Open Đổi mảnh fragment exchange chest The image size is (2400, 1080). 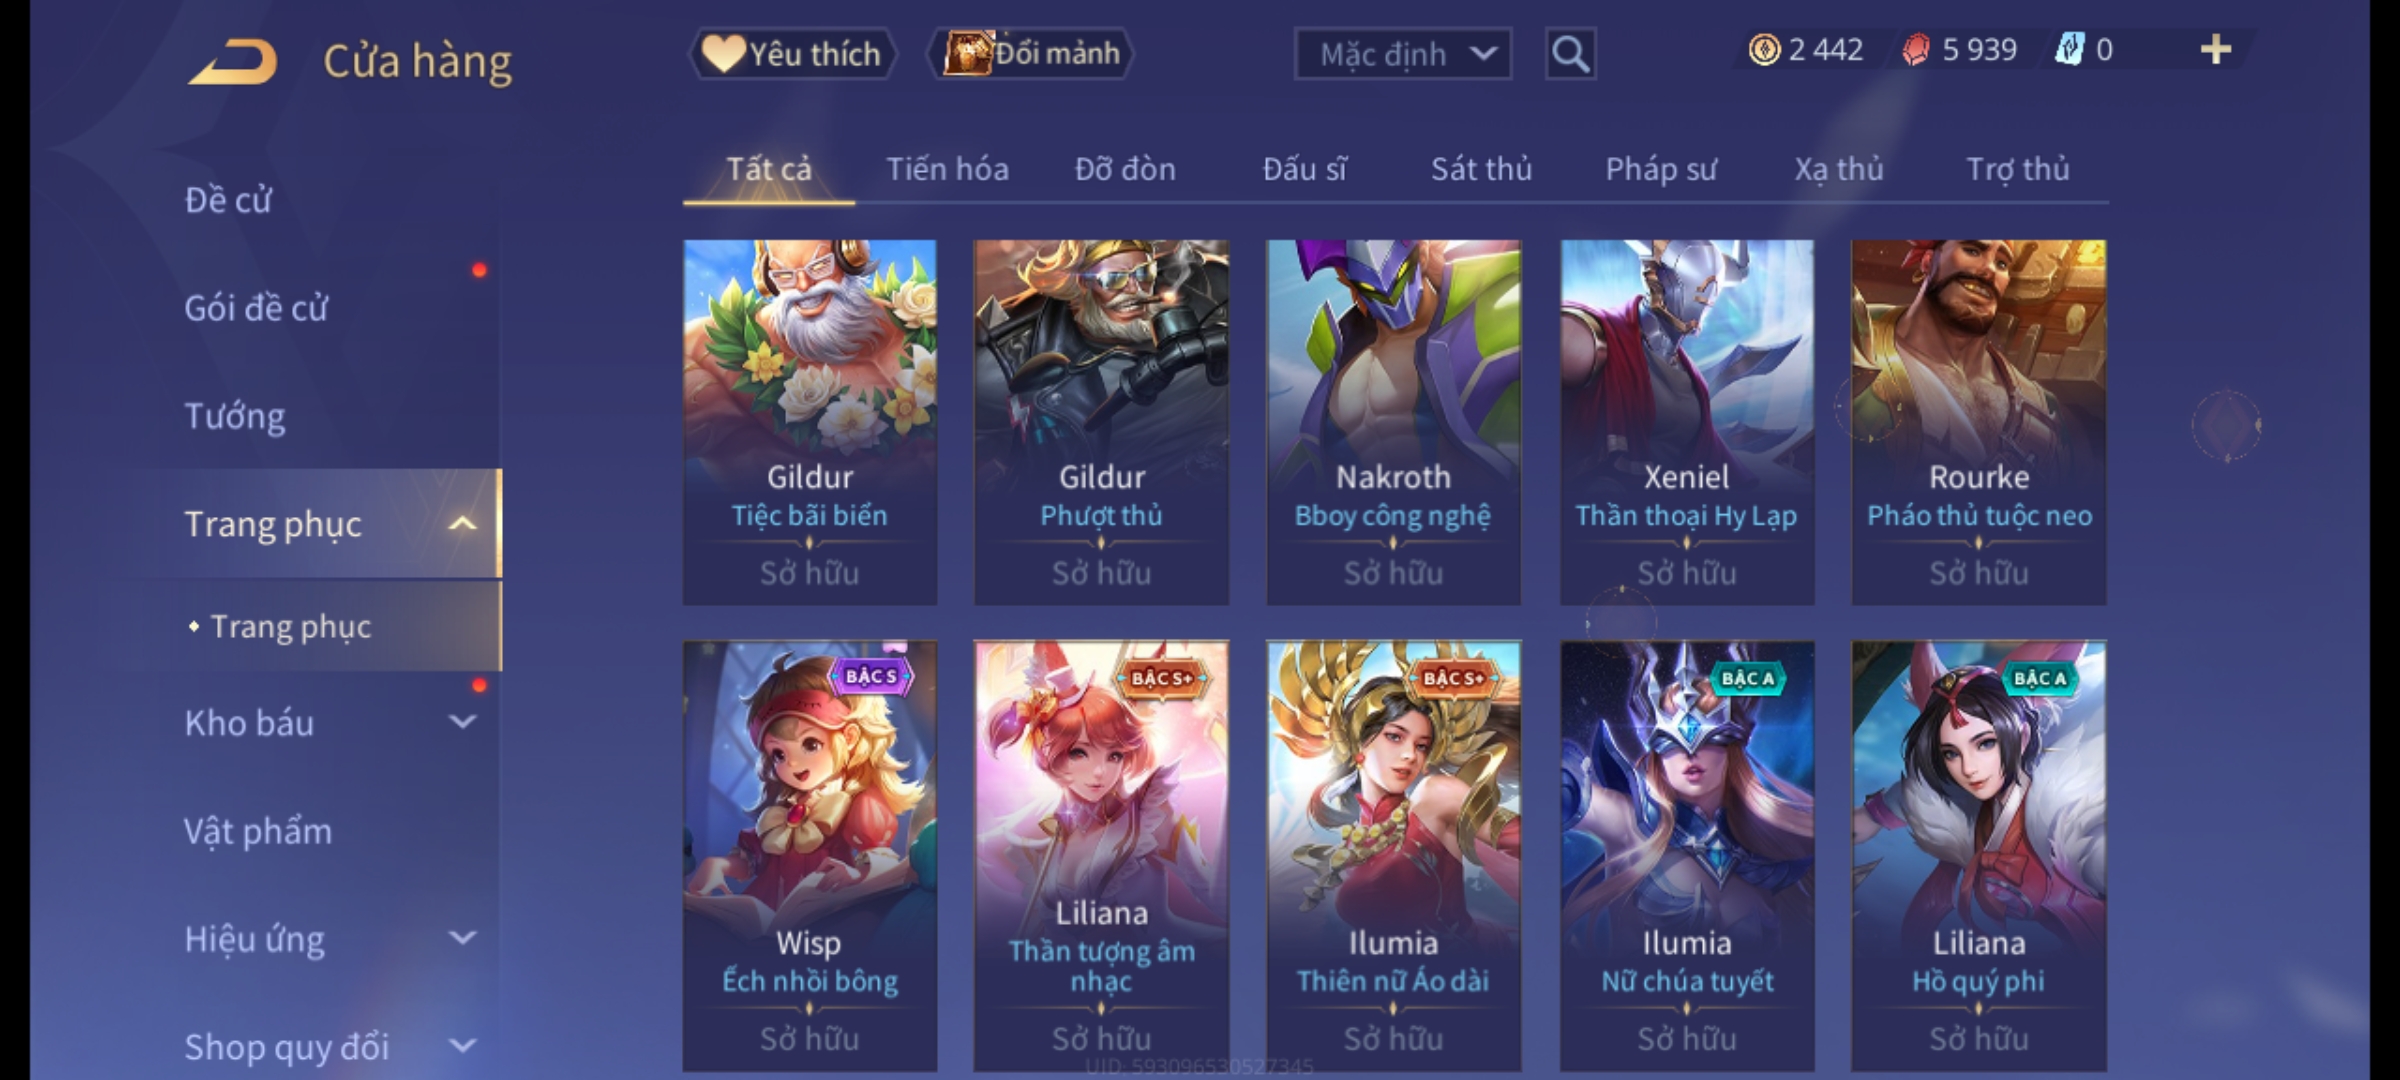(x=1031, y=53)
